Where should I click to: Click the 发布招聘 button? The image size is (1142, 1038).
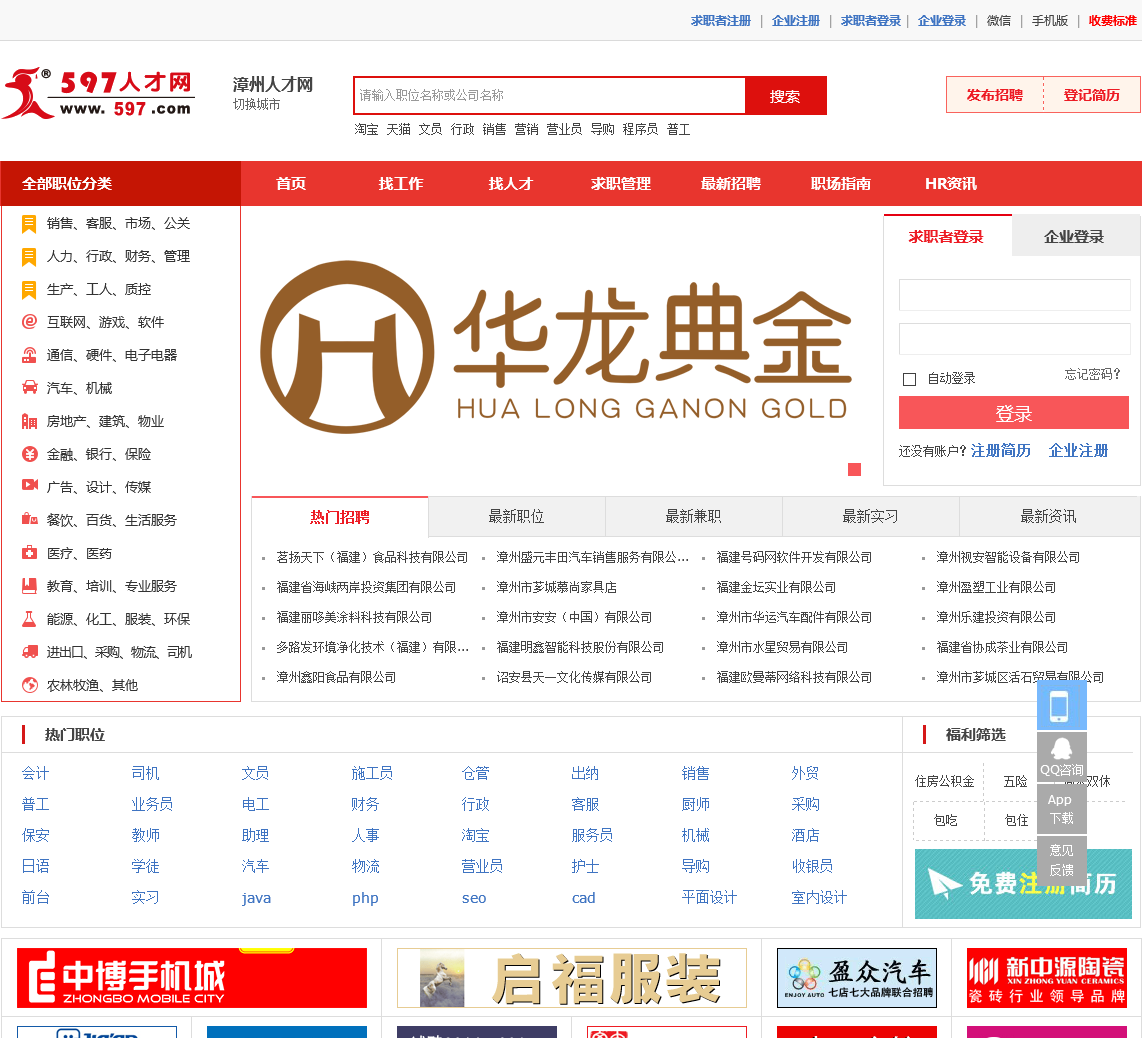pyautogui.click(x=995, y=95)
